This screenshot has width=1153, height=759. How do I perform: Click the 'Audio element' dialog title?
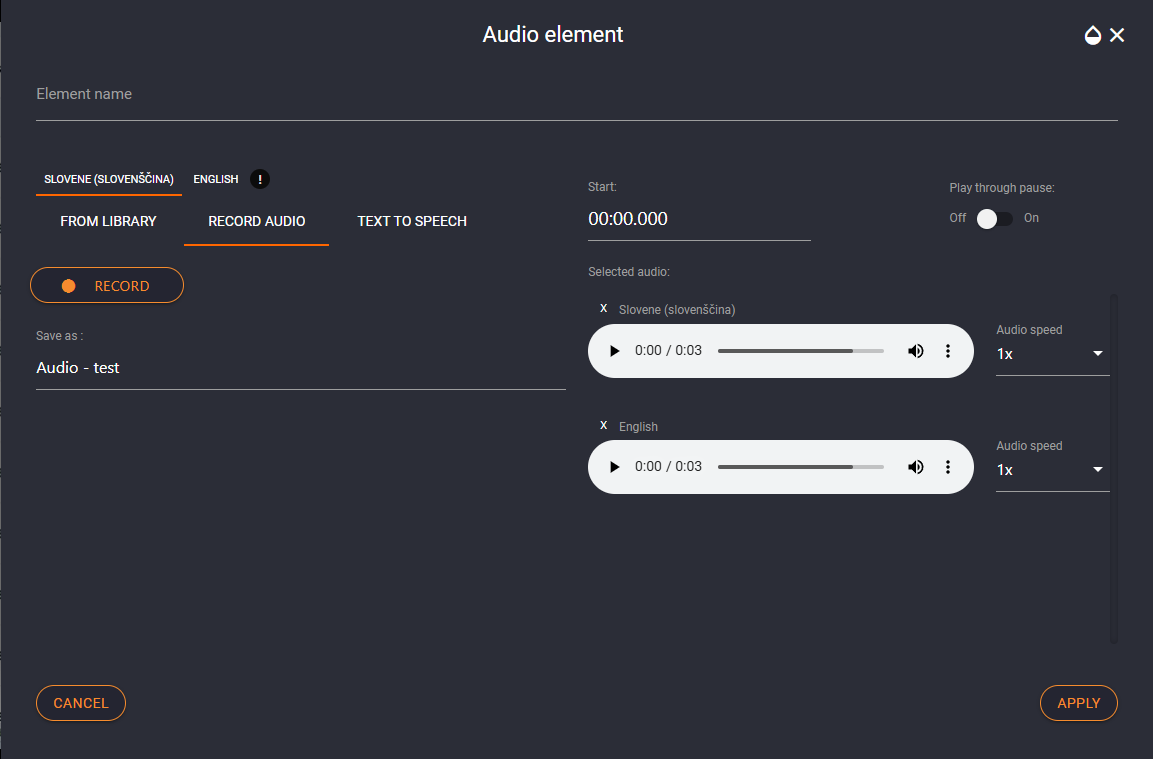pos(553,35)
